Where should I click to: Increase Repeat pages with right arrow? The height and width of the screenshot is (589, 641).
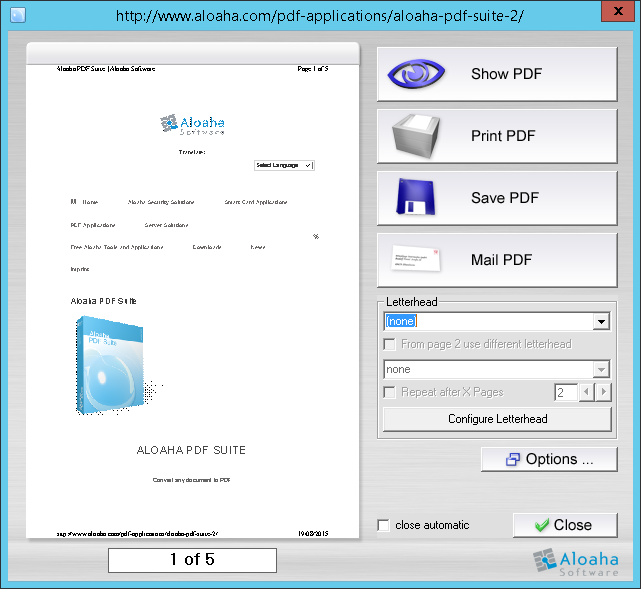click(x=603, y=392)
